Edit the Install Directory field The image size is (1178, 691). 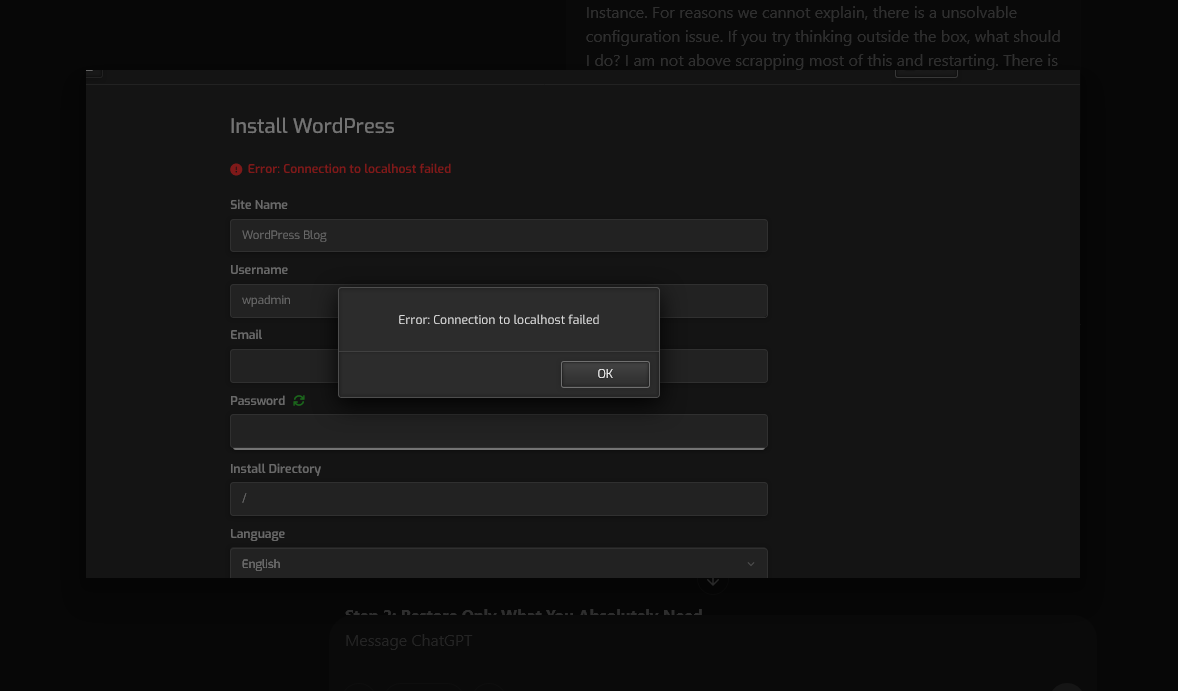(x=499, y=499)
